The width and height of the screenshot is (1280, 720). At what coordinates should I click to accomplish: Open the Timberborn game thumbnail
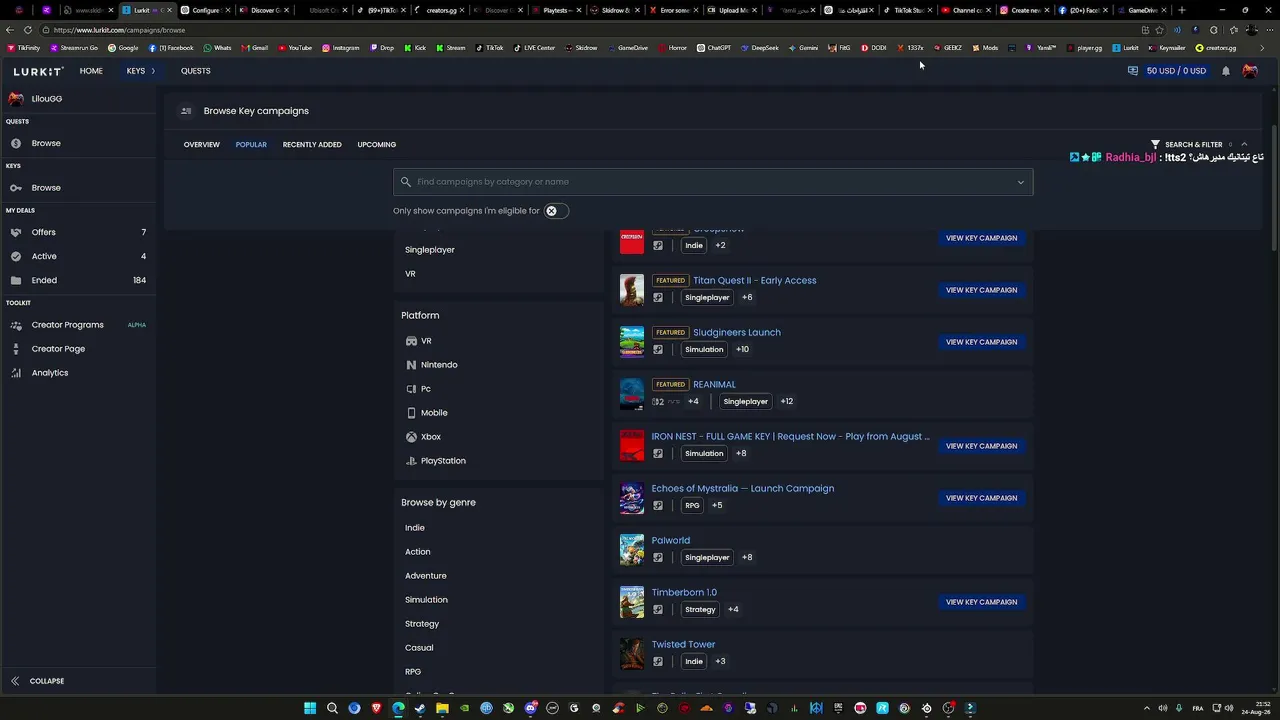tap(632, 602)
